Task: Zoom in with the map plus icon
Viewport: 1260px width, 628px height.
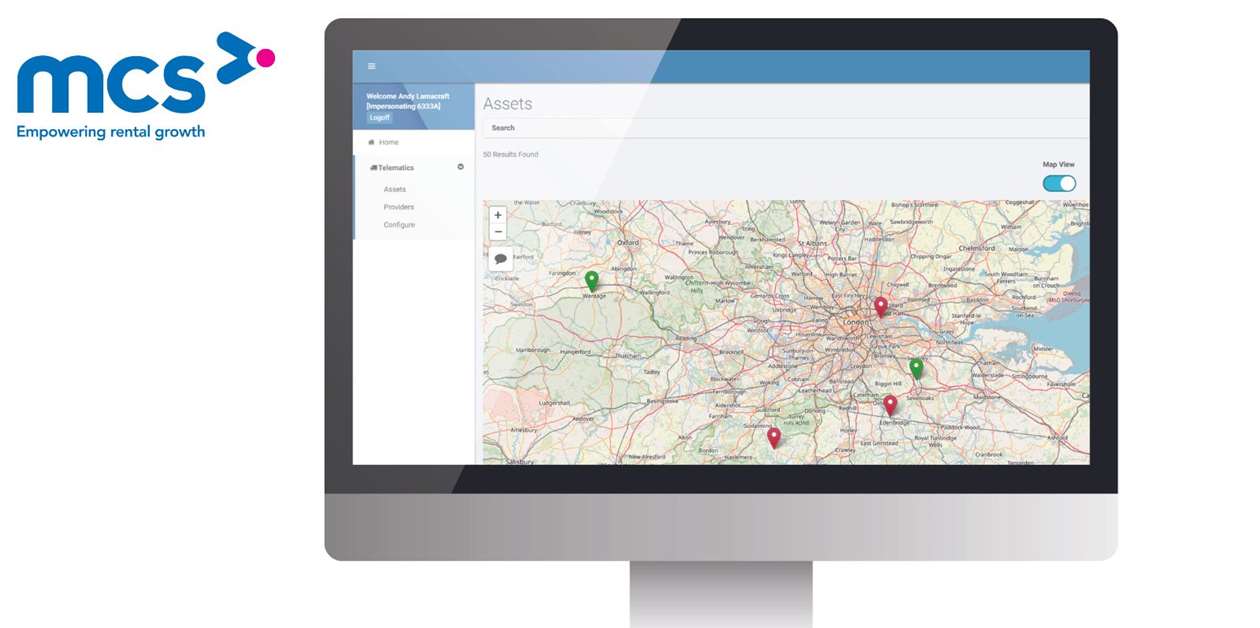Action: click(x=498, y=215)
